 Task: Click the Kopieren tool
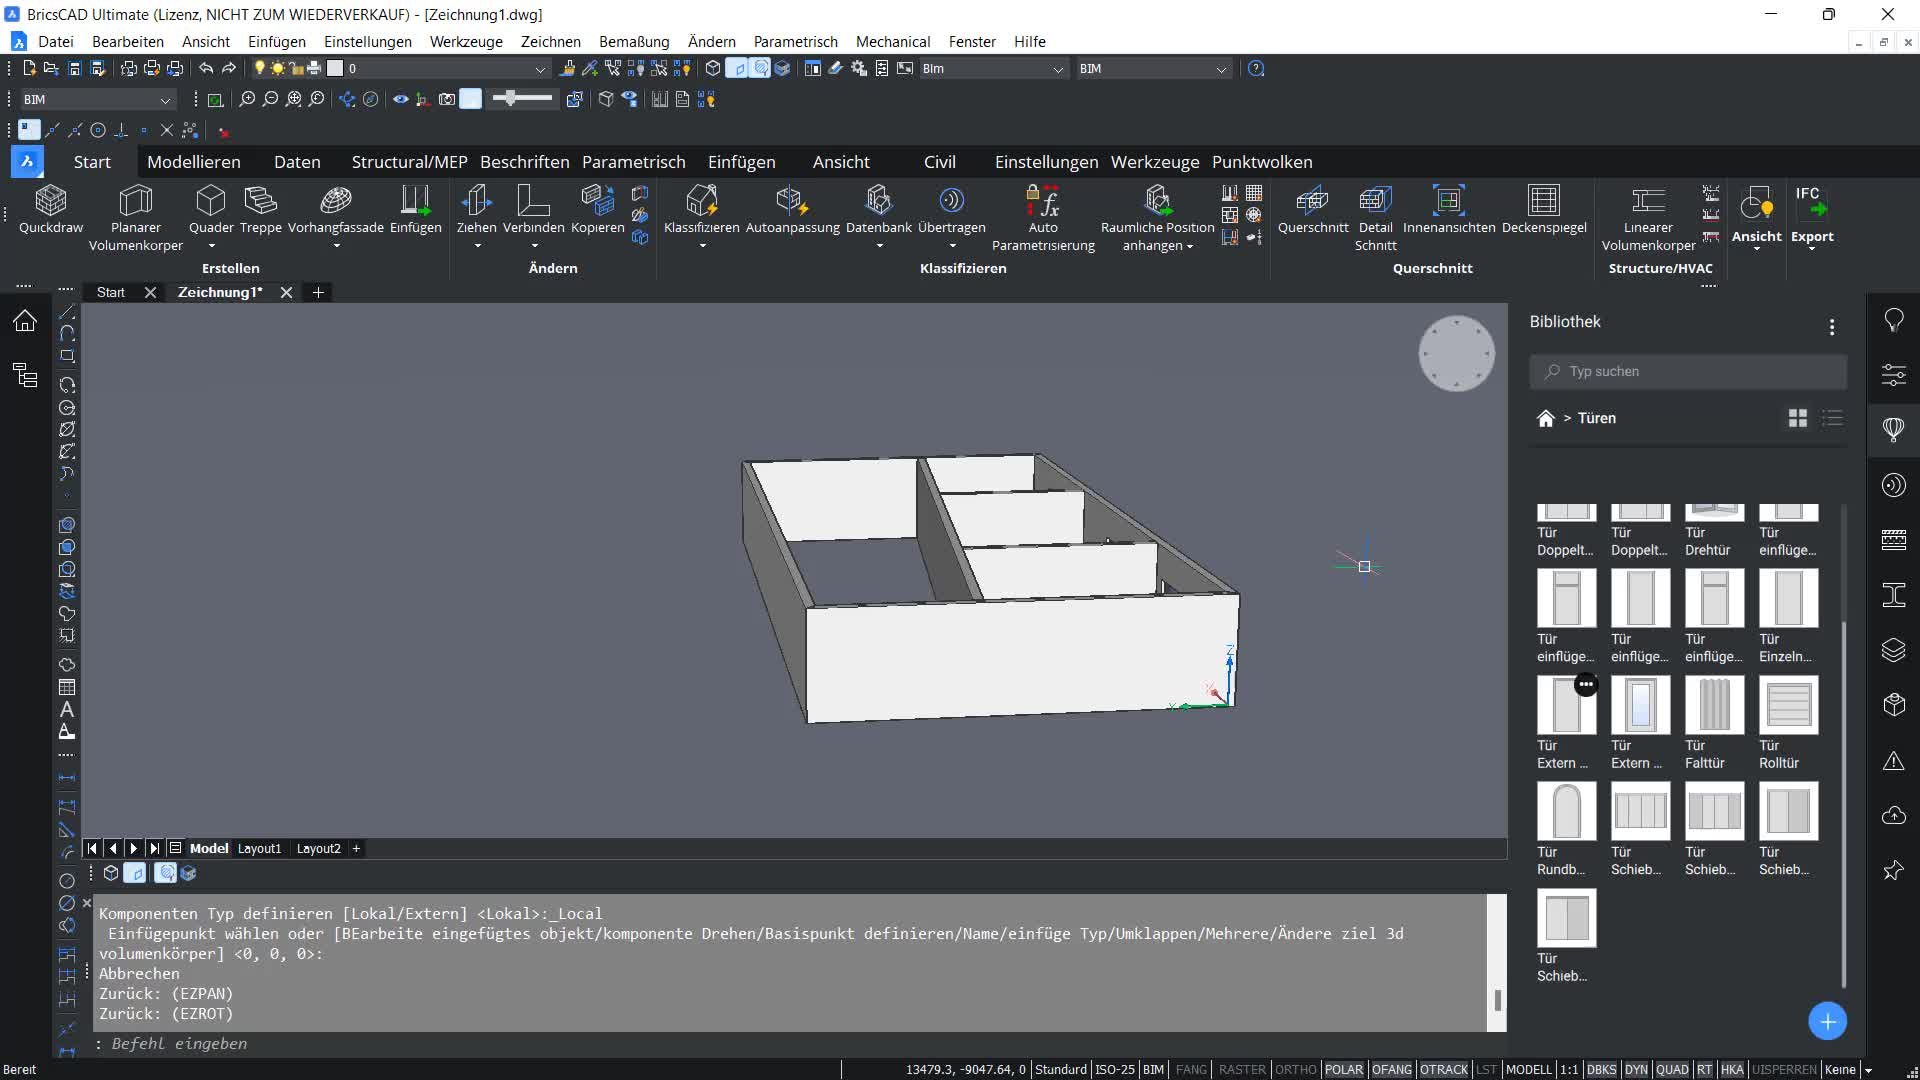pos(597,210)
